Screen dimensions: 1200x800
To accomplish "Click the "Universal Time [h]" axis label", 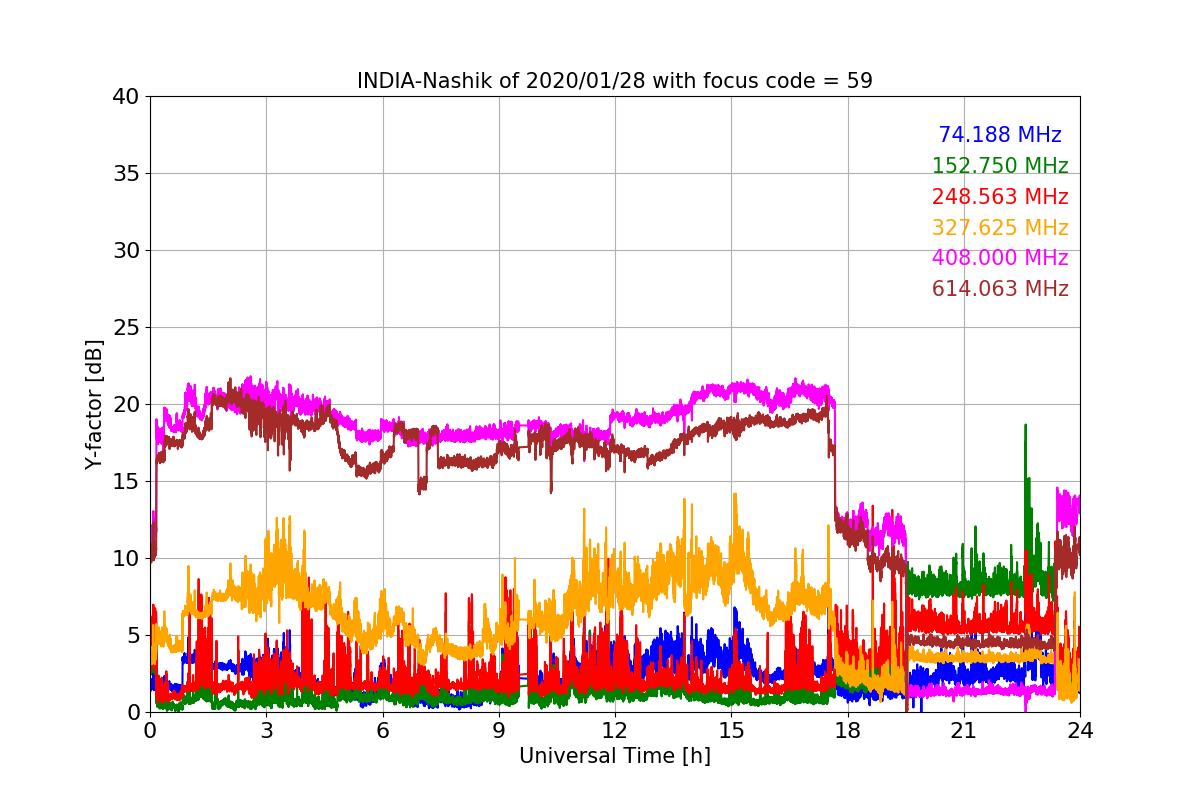I will [614, 757].
